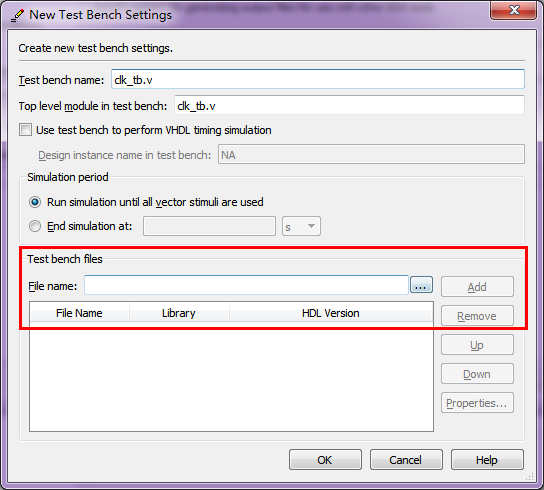Click the HDL Version column header
544x490 pixels.
[331, 313]
